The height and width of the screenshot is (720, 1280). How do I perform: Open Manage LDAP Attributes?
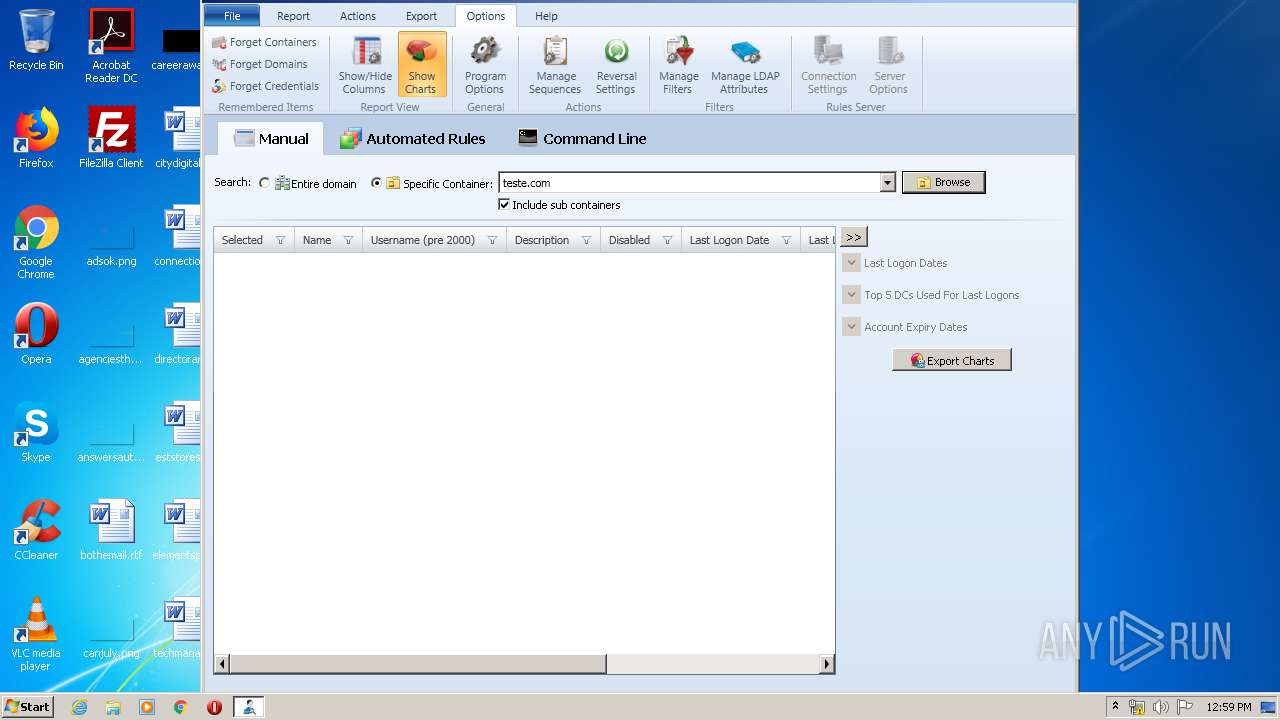745,66
